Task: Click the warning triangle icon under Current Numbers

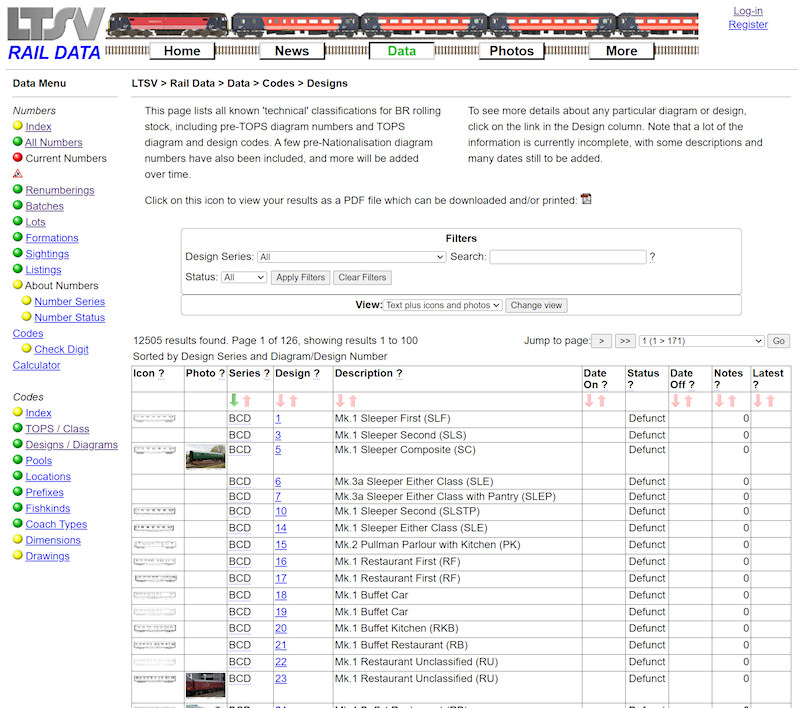Action: [17, 172]
